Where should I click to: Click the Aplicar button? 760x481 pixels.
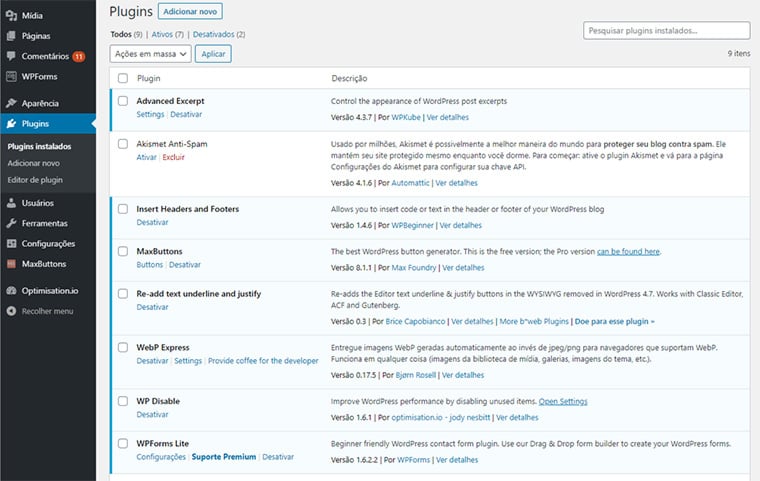213,54
